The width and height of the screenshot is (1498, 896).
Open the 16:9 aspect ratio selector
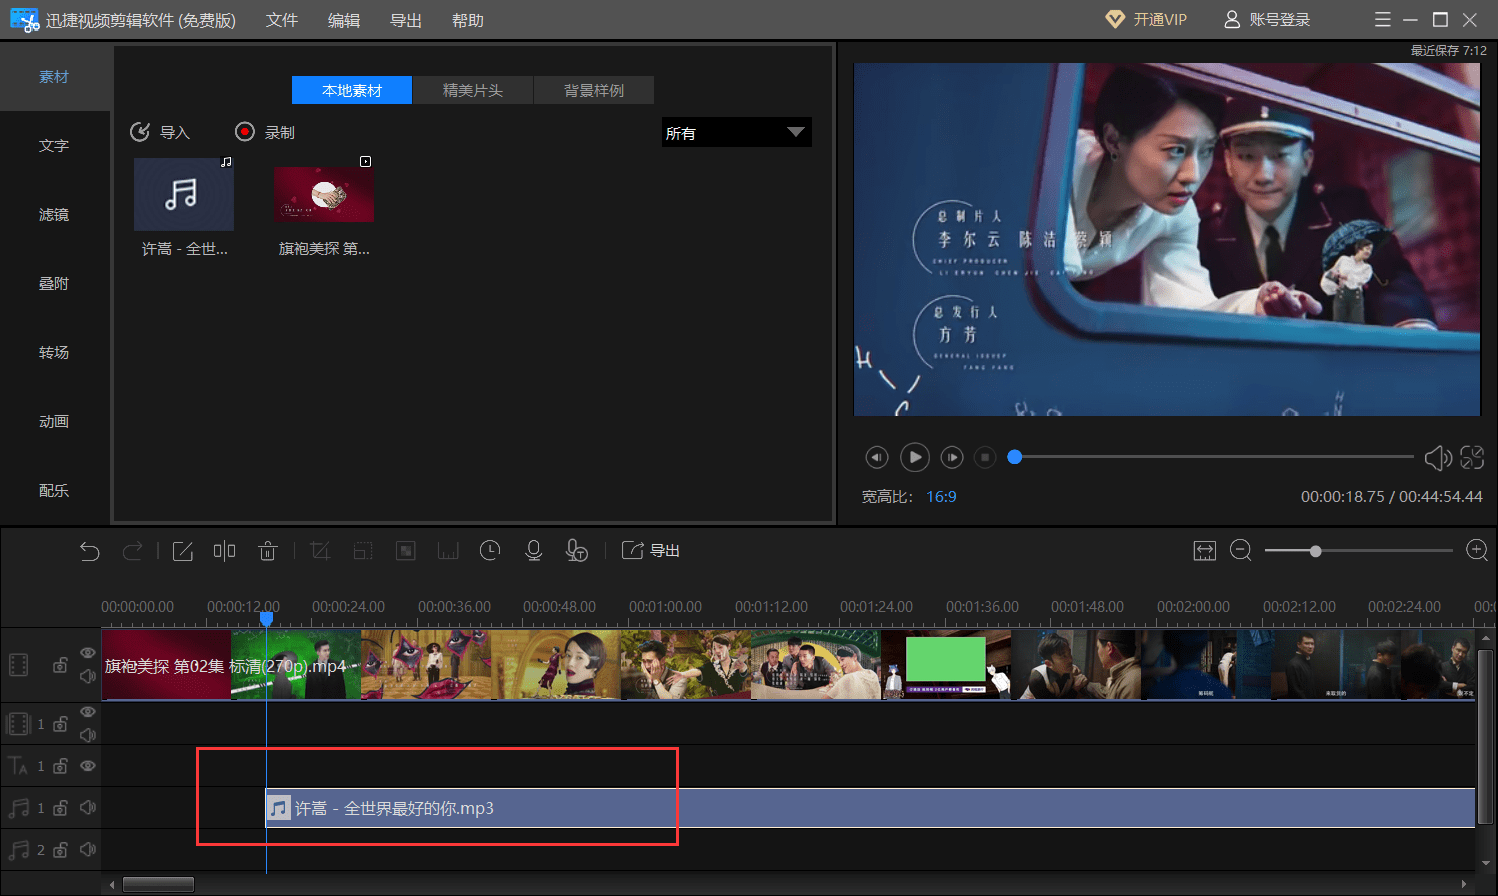tap(941, 497)
